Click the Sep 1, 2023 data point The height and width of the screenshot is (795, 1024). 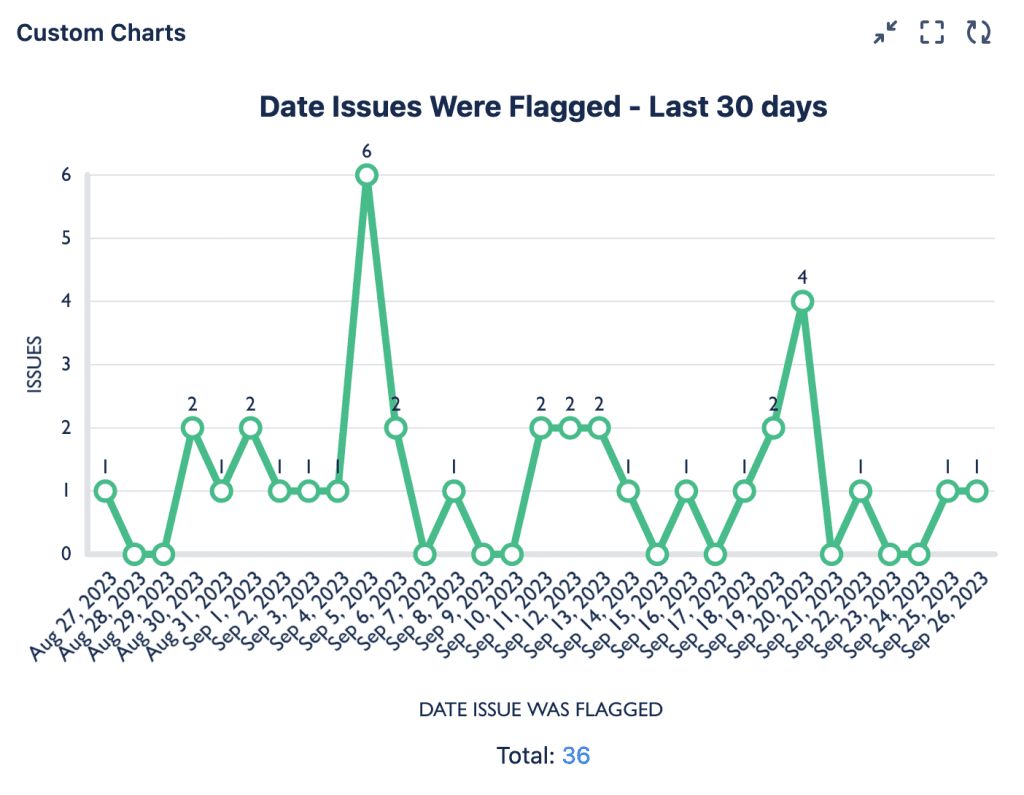pyautogui.click(x=251, y=428)
